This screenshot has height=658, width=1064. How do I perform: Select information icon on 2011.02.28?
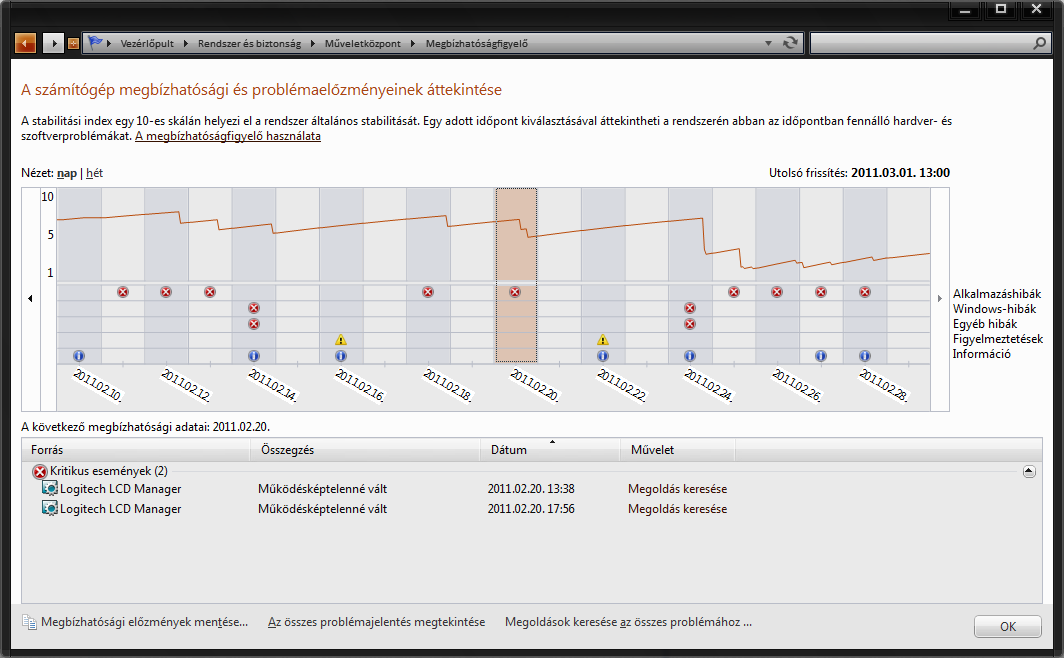click(864, 355)
